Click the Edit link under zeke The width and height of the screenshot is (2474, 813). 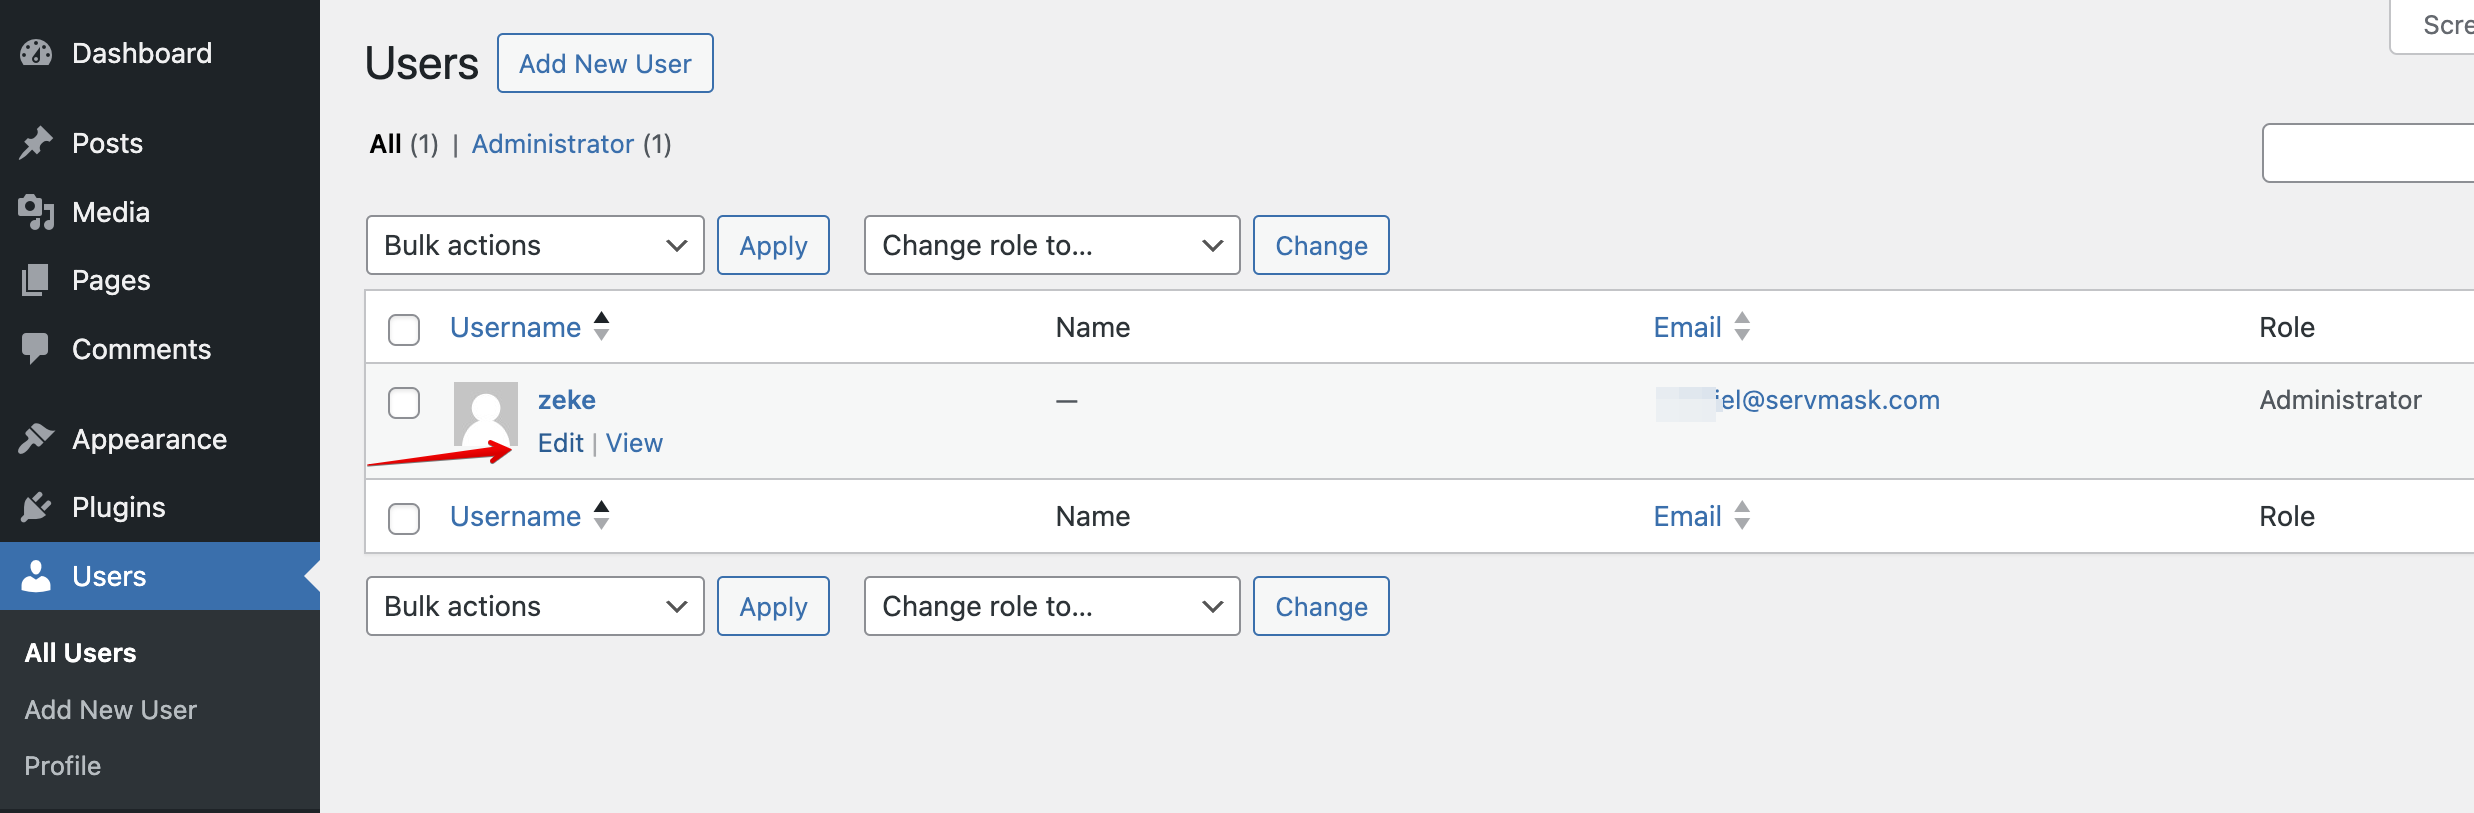point(560,443)
